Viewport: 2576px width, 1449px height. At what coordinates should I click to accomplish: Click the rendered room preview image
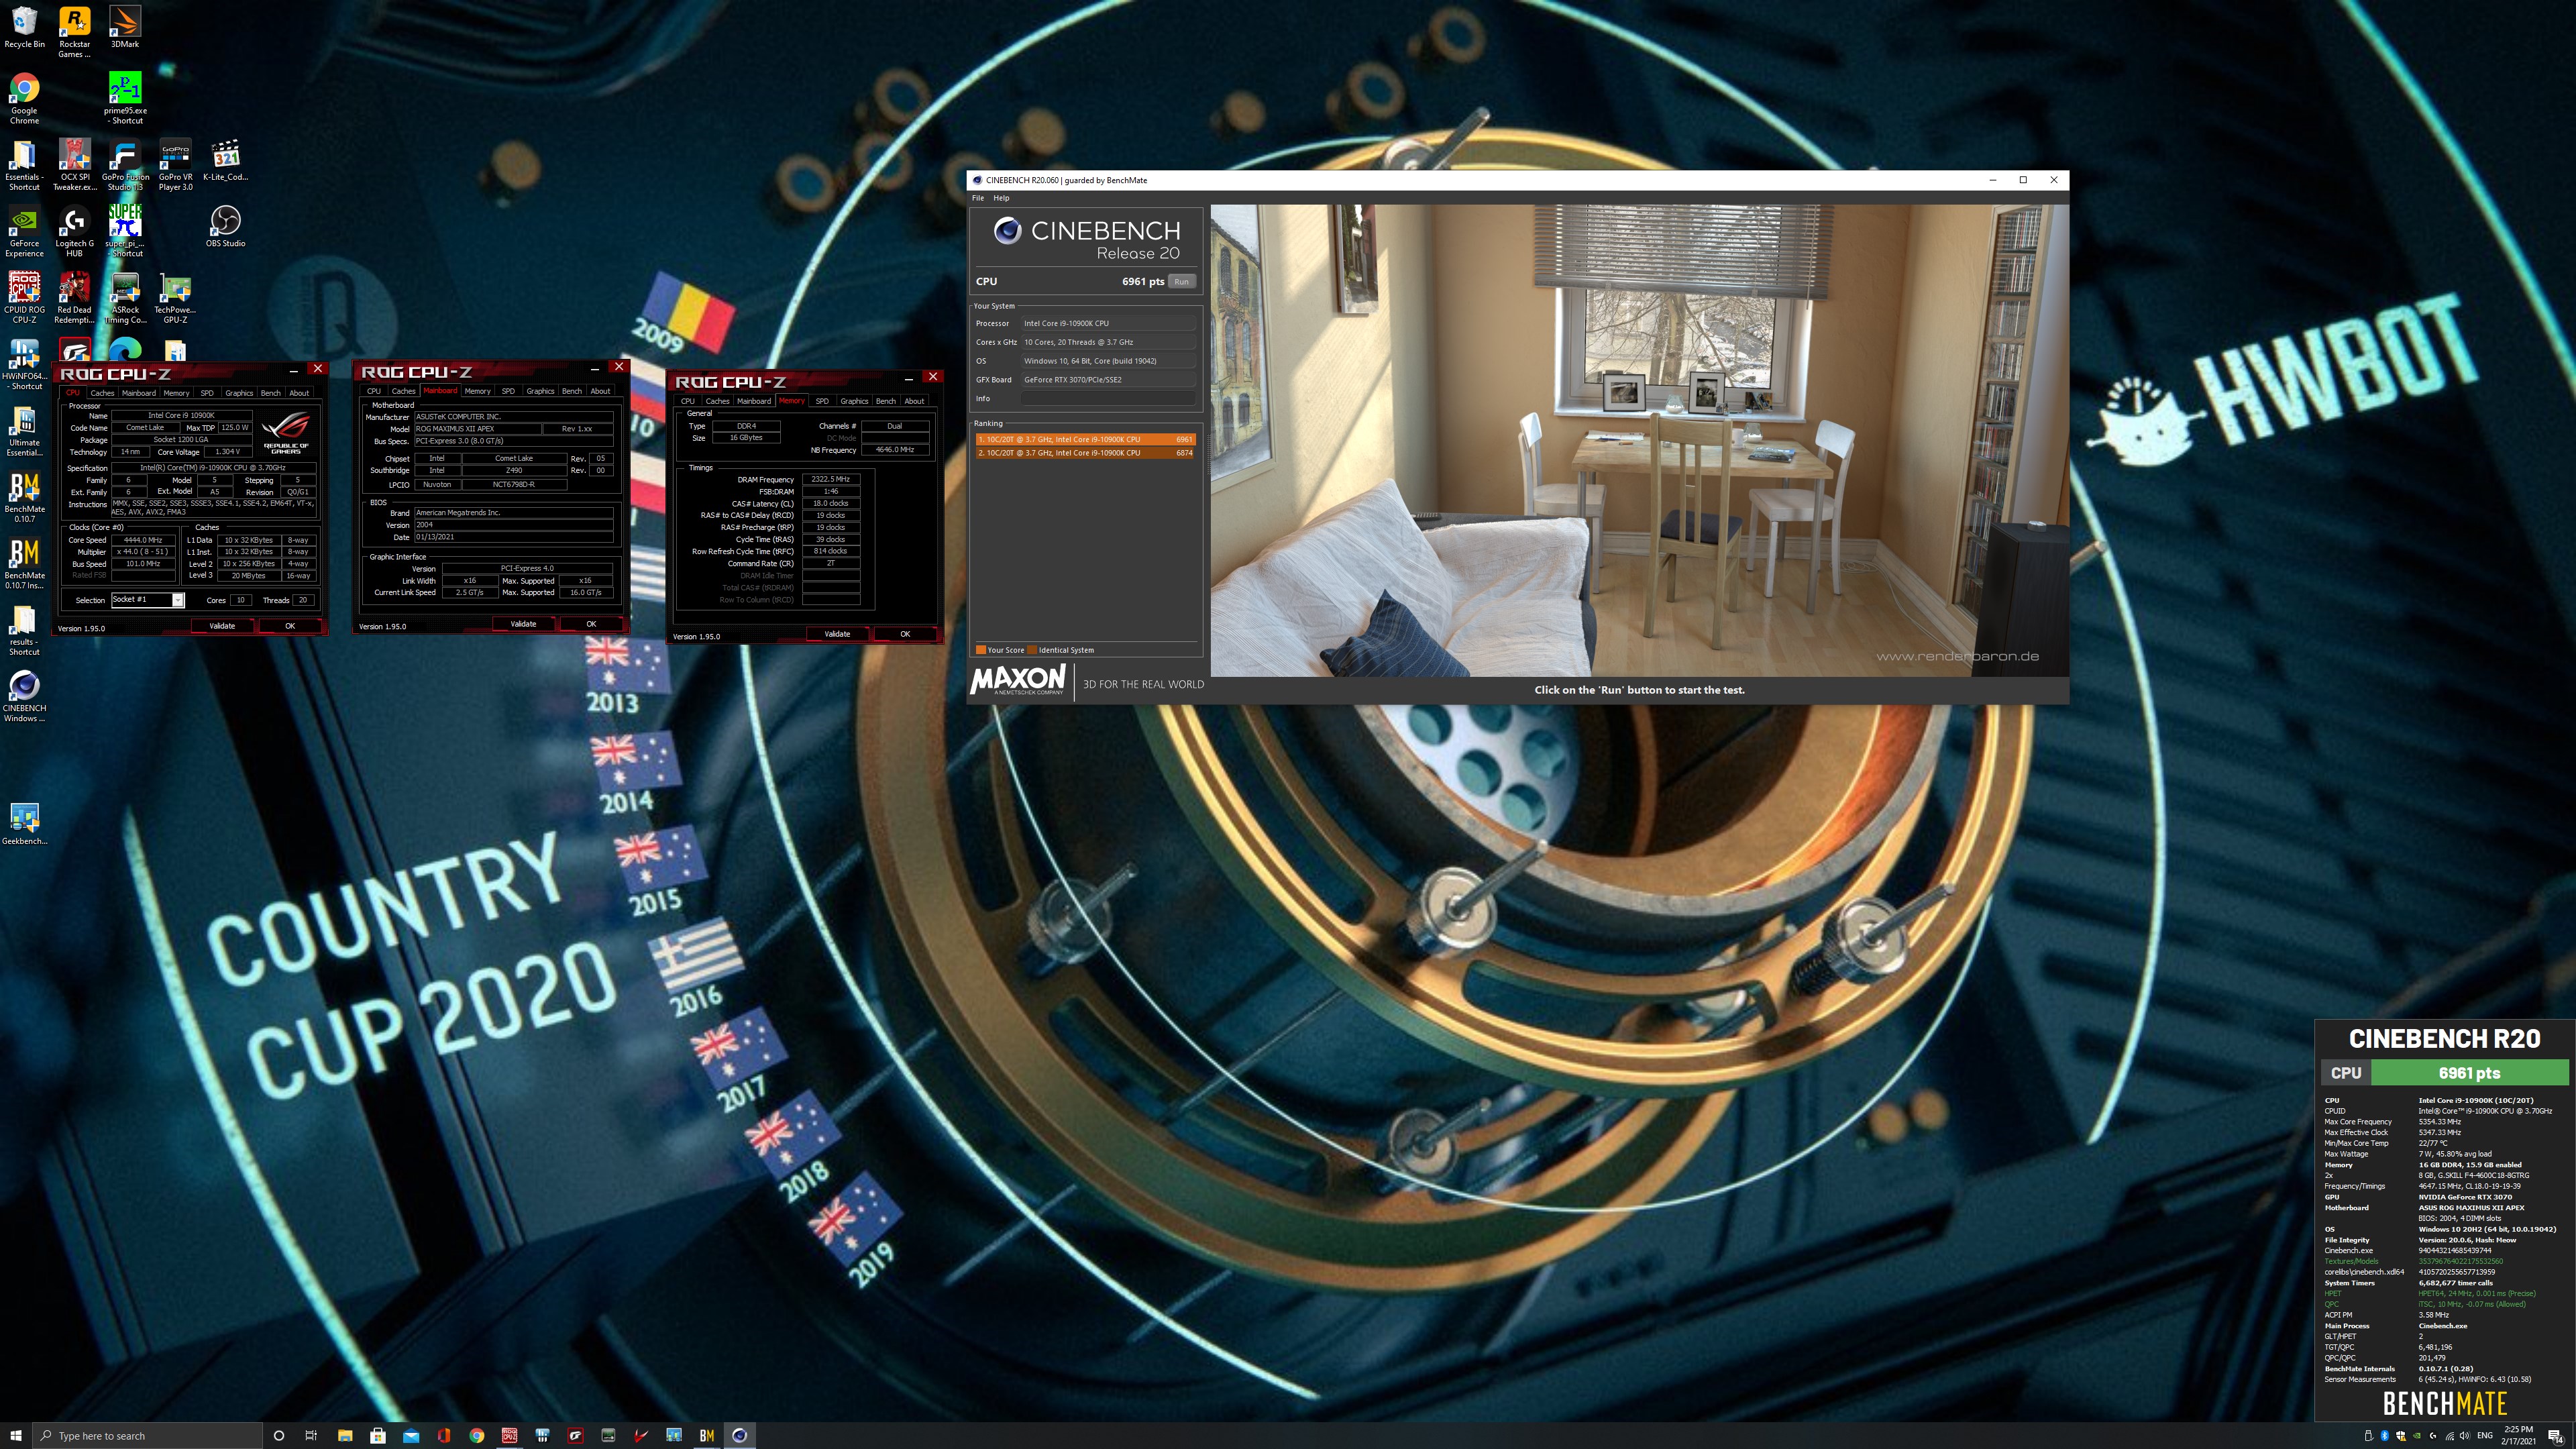click(1639, 440)
